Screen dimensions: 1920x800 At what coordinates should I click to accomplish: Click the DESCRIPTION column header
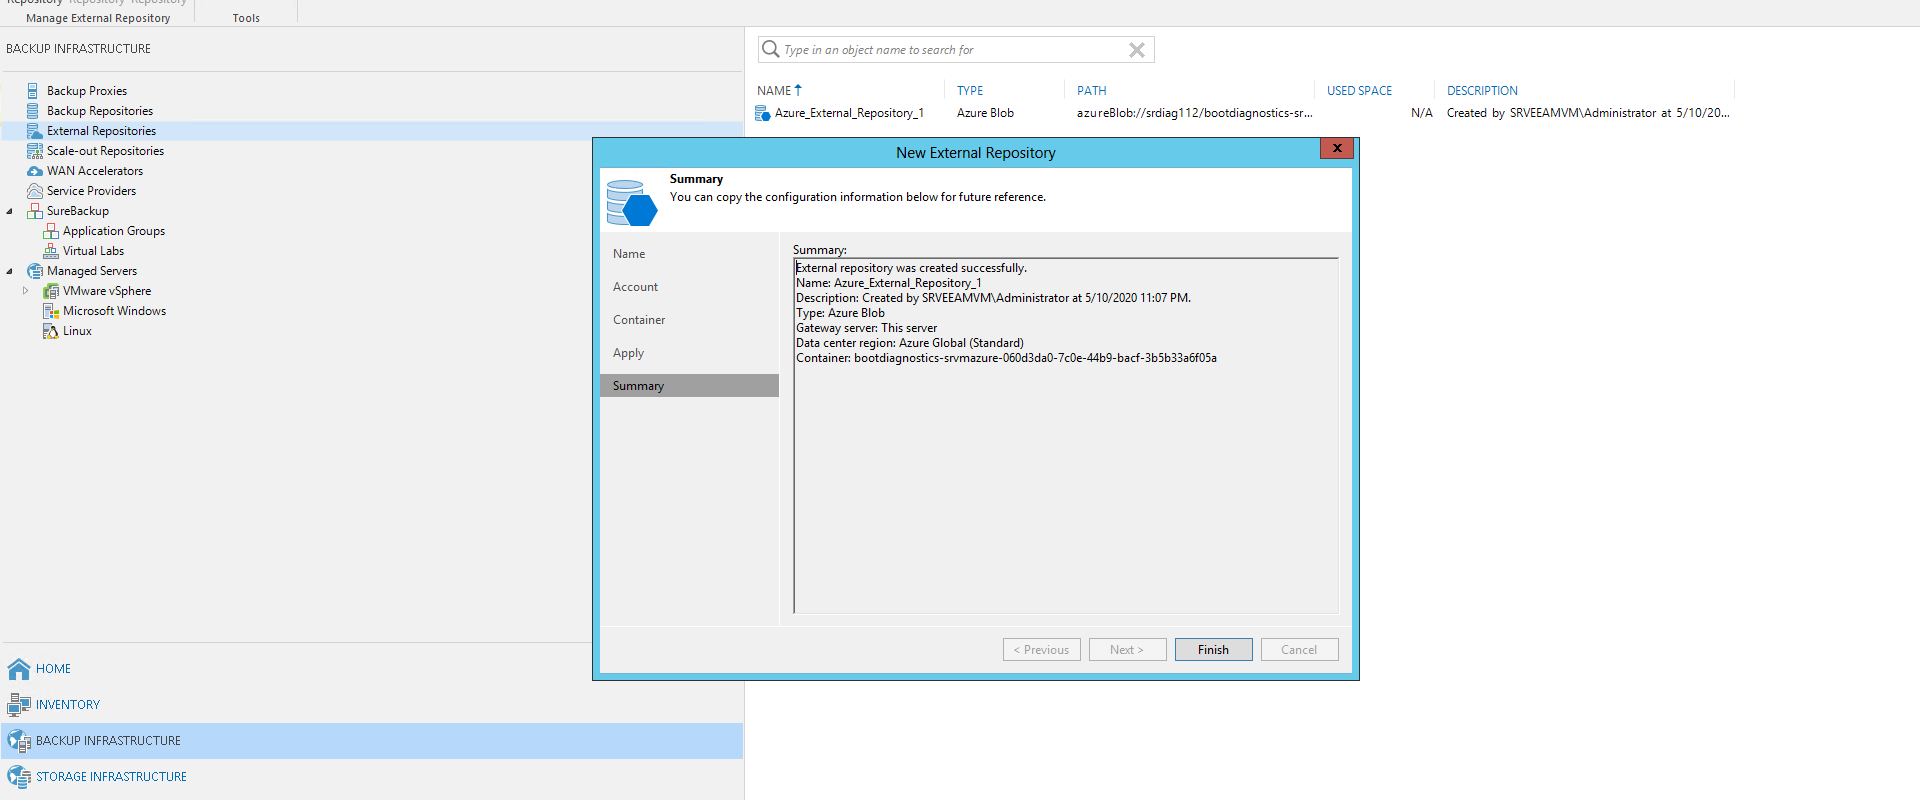click(1482, 91)
